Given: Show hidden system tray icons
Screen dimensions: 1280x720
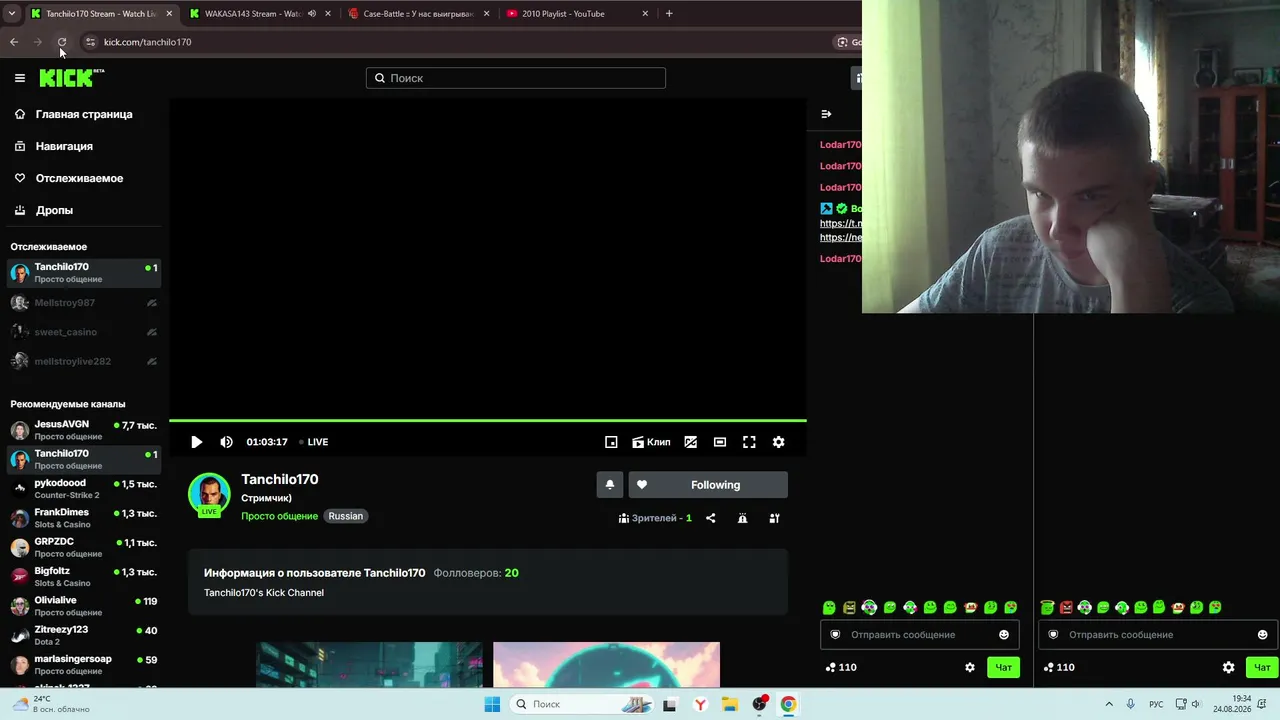Looking at the screenshot, I should (x=1109, y=704).
